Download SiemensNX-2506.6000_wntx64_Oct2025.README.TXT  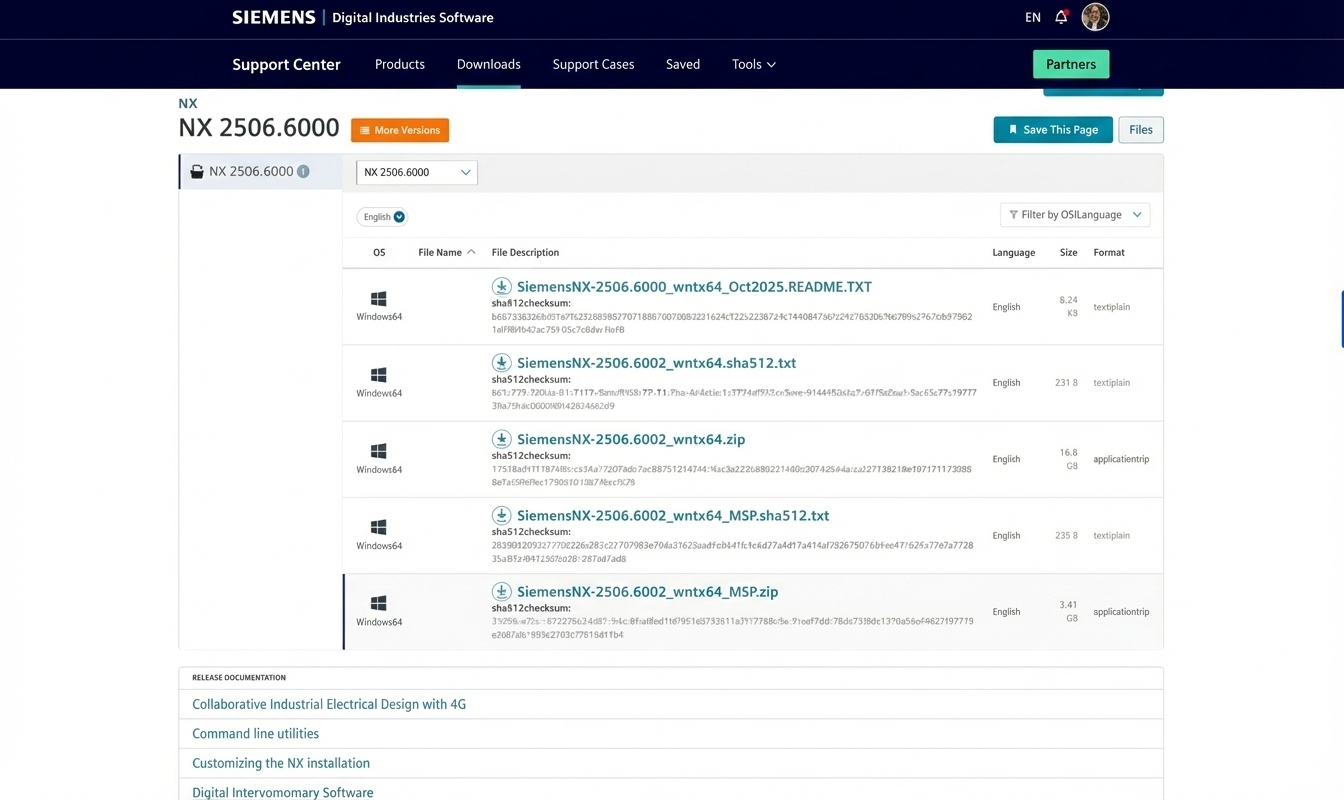click(x=694, y=287)
